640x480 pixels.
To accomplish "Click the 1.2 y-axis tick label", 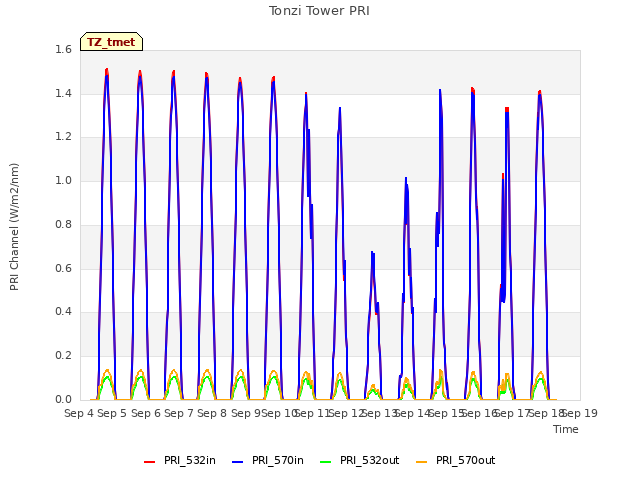I will point(63,137).
